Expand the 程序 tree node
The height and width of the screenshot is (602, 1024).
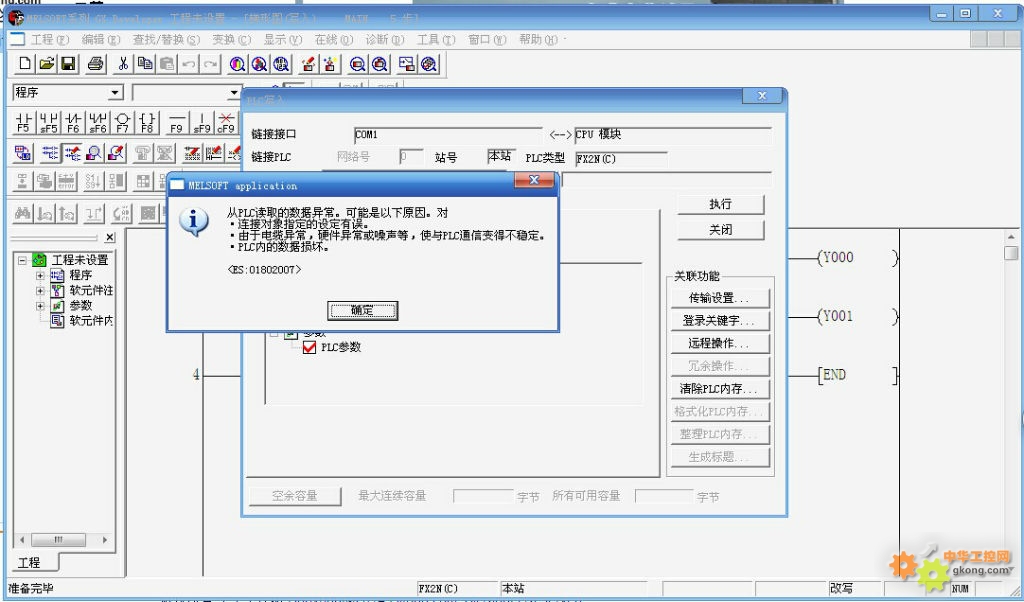40,276
